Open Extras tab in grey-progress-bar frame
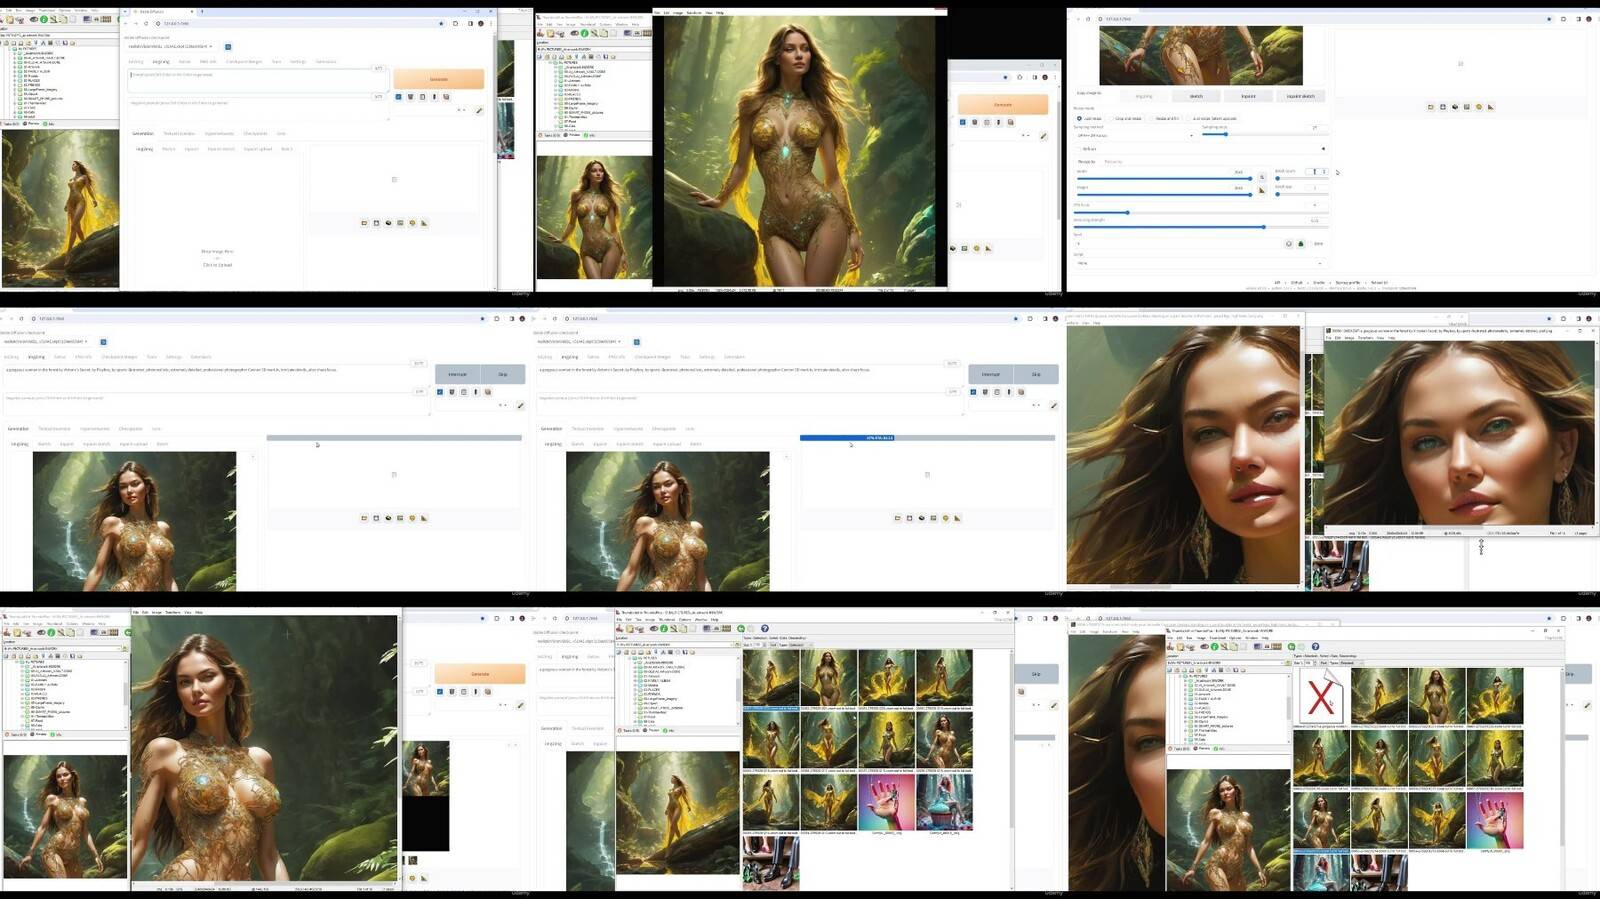This screenshot has height=899, width=1600. (60, 357)
